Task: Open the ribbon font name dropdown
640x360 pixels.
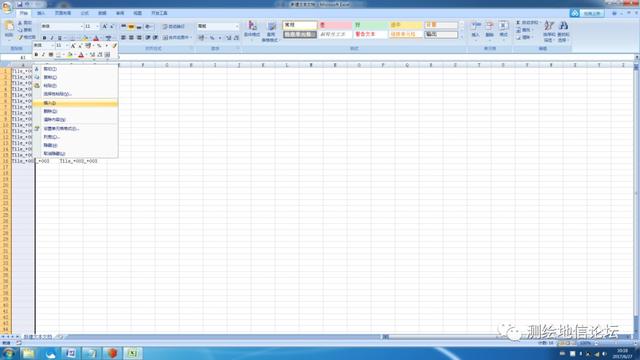Action: click(81, 26)
